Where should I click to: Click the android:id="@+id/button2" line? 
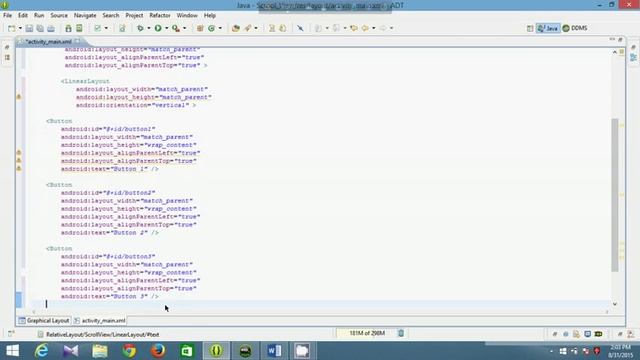click(108, 193)
